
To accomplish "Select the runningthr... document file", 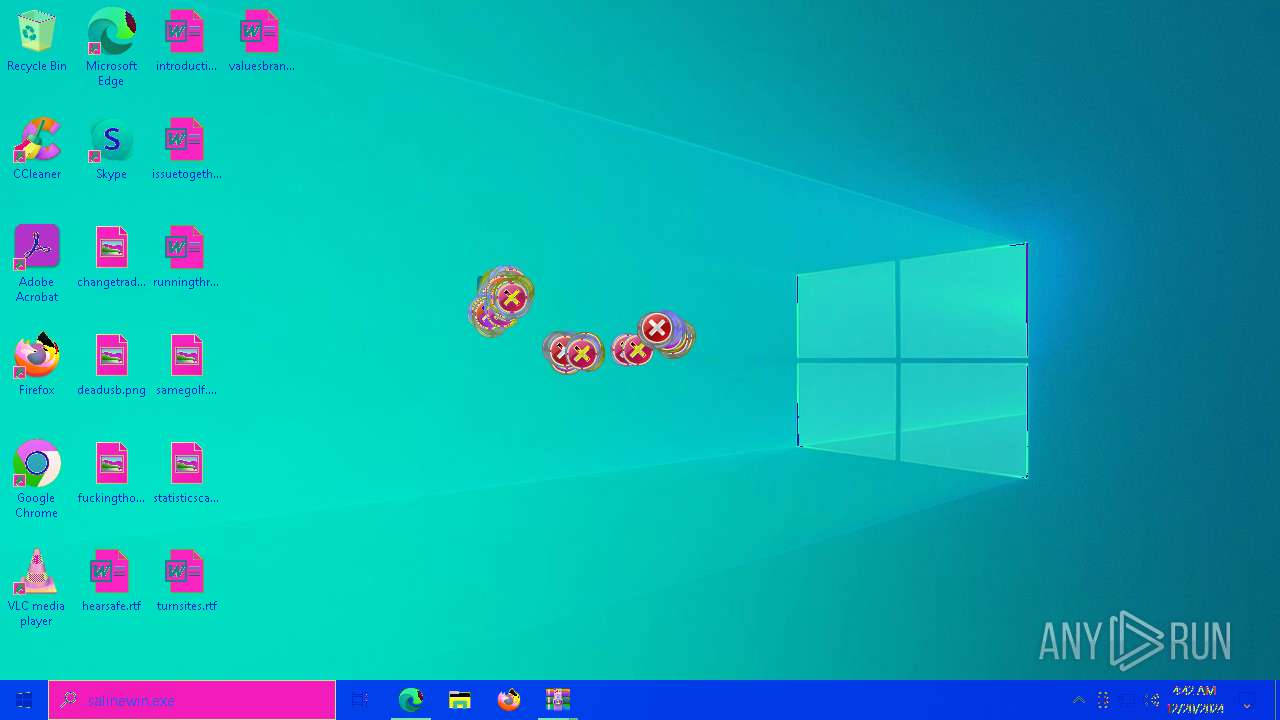I will (x=186, y=258).
